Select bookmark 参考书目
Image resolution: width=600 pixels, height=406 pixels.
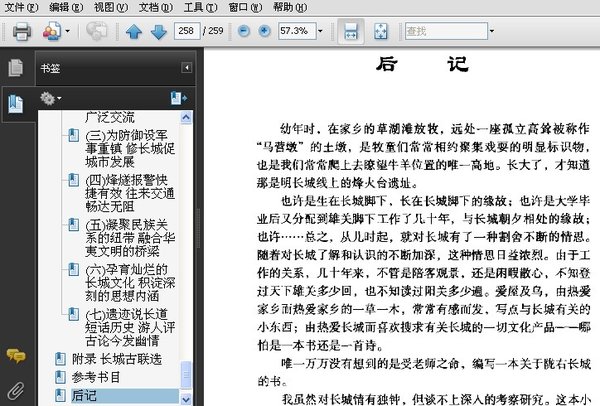96,377
